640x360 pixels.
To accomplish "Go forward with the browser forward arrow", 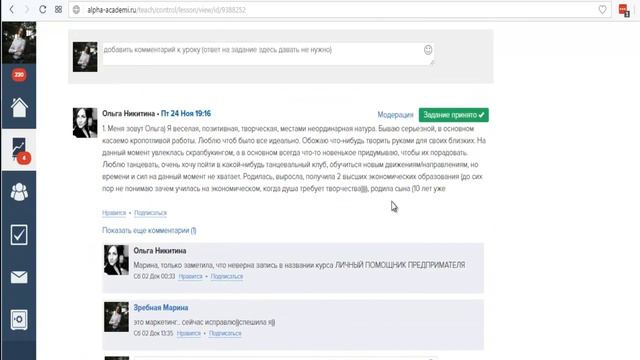I will tap(27, 9).
